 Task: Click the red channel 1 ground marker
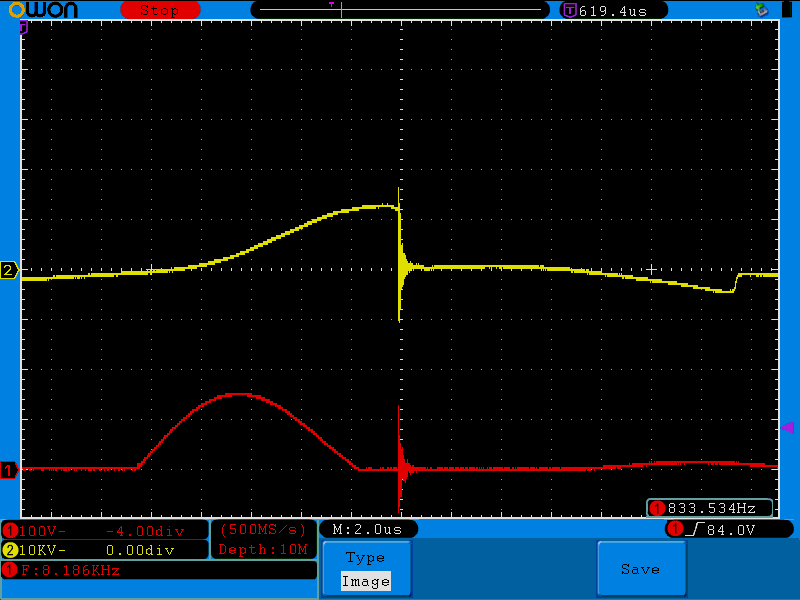(9, 469)
